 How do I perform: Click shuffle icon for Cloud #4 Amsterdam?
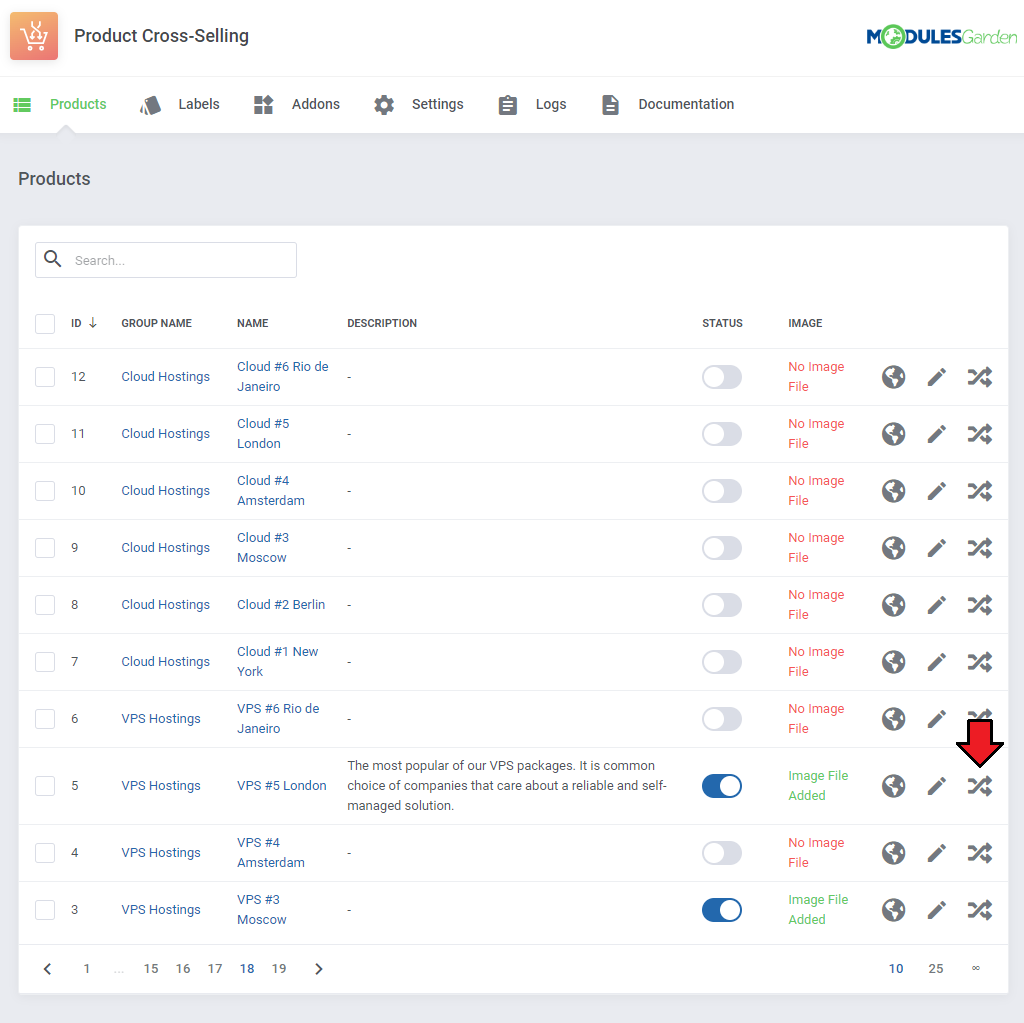tap(980, 491)
